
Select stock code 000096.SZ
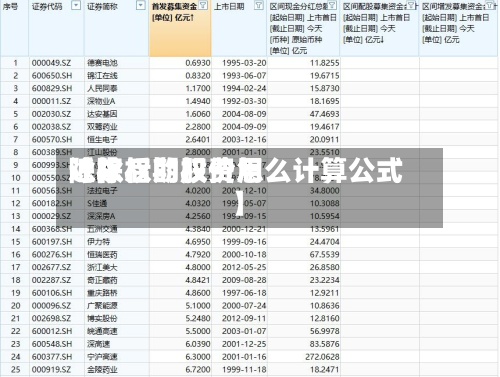pyautogui.click(x=51, y=306)
